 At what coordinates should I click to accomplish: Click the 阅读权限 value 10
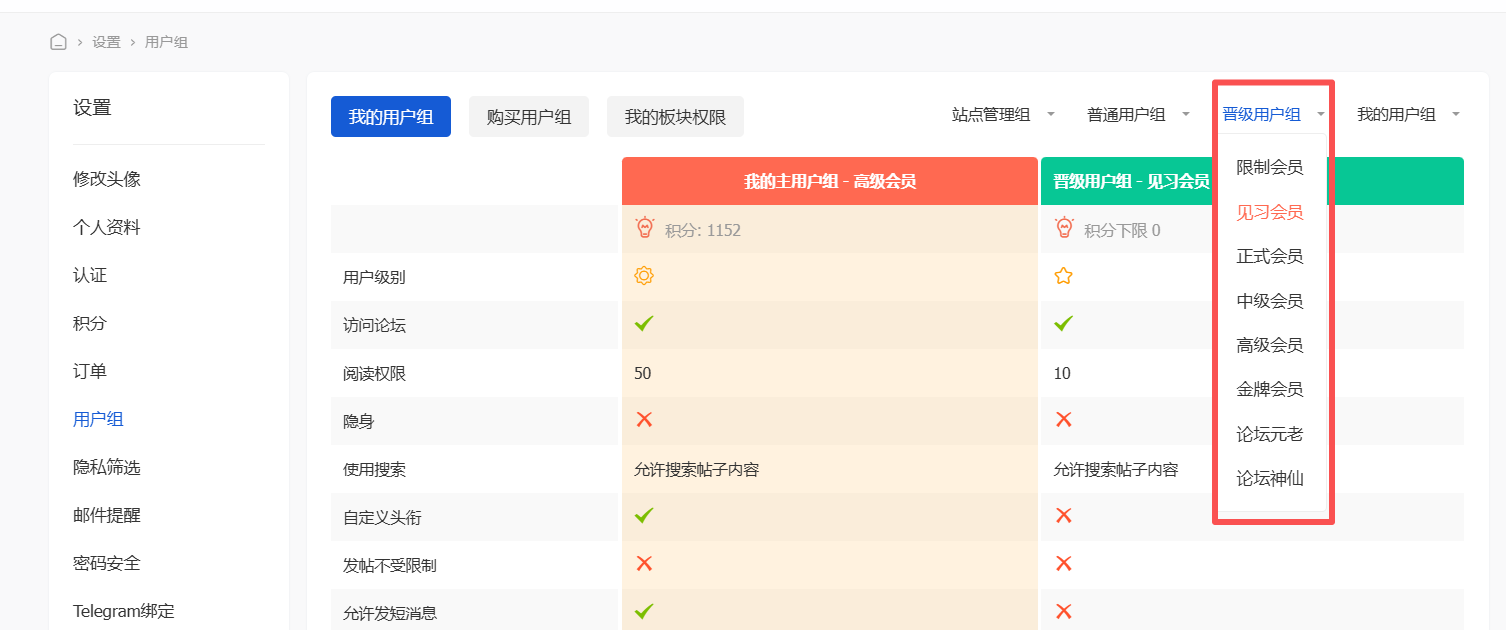[x=1062, y=373]
